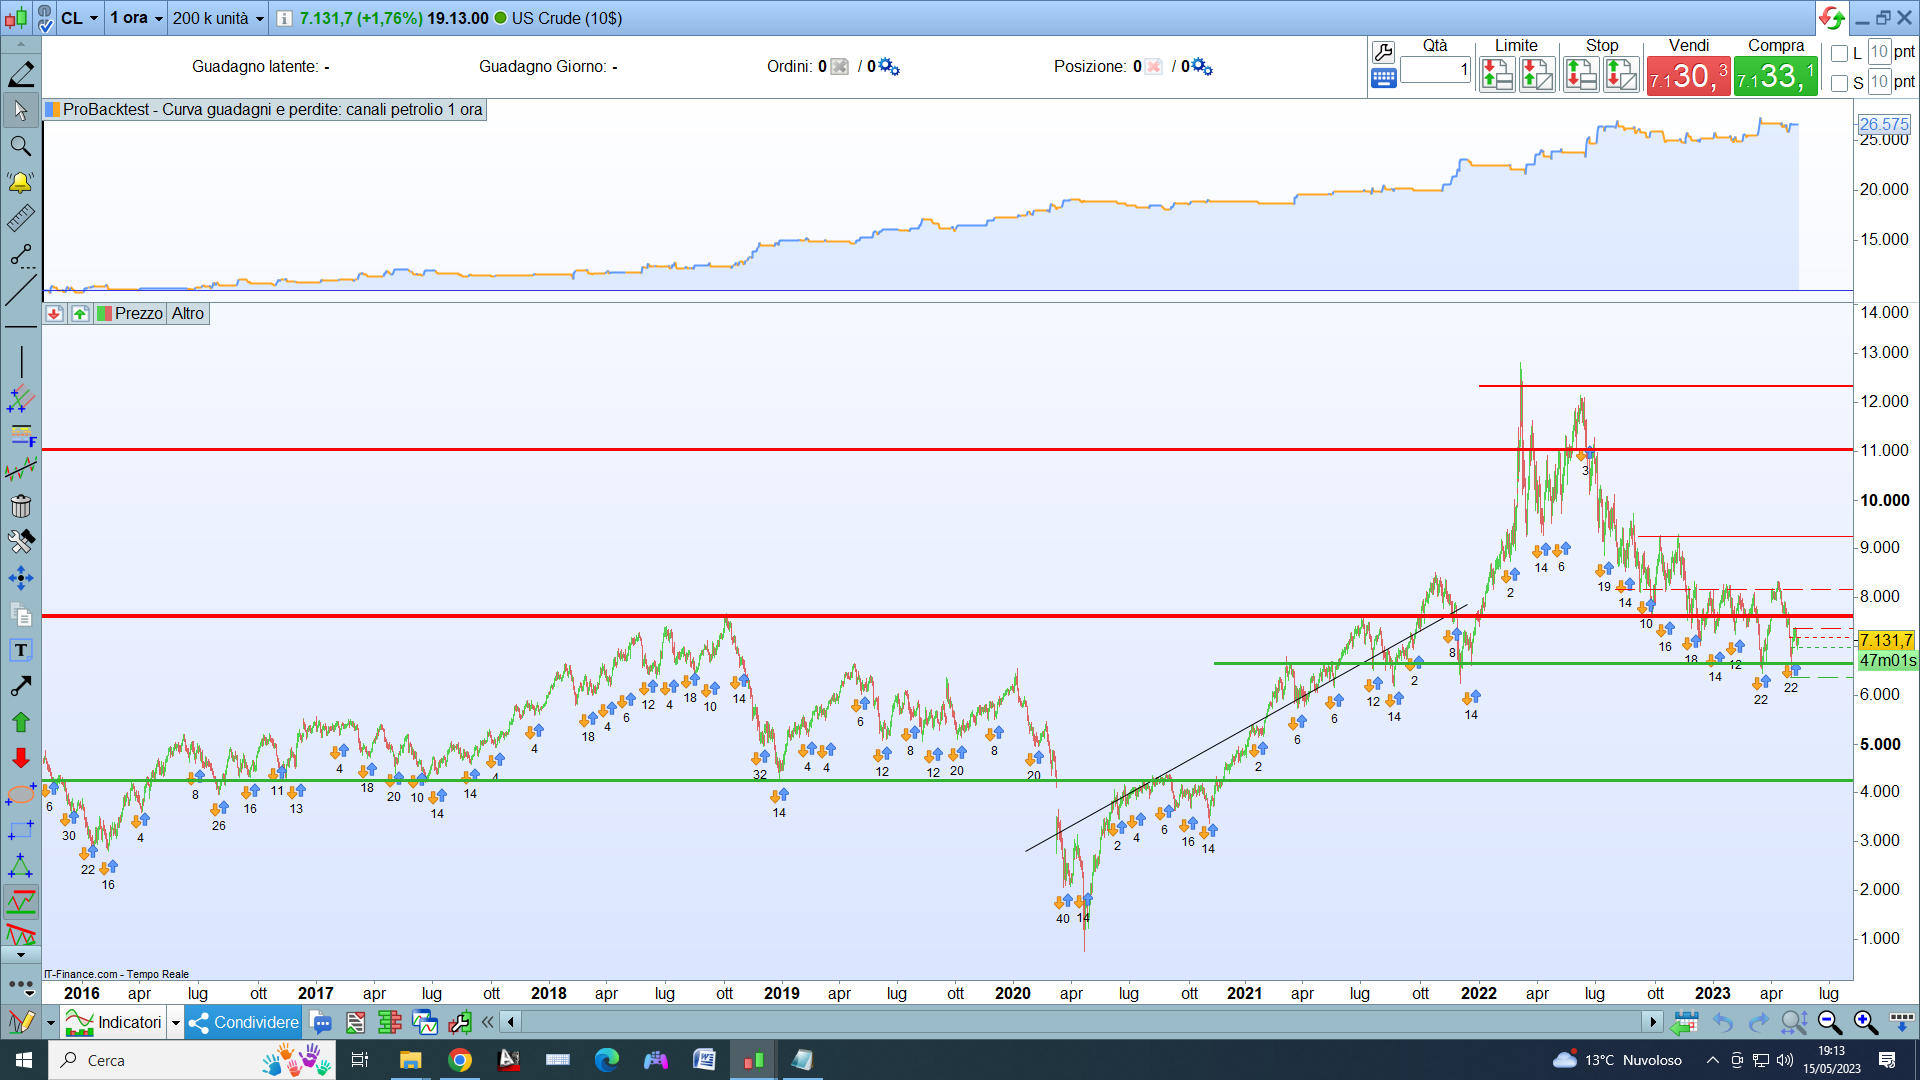Click the scrollbar right arrow
Image resolution: width=1920 pixels, height=1080 pixels.
tap(1652, 1022)
